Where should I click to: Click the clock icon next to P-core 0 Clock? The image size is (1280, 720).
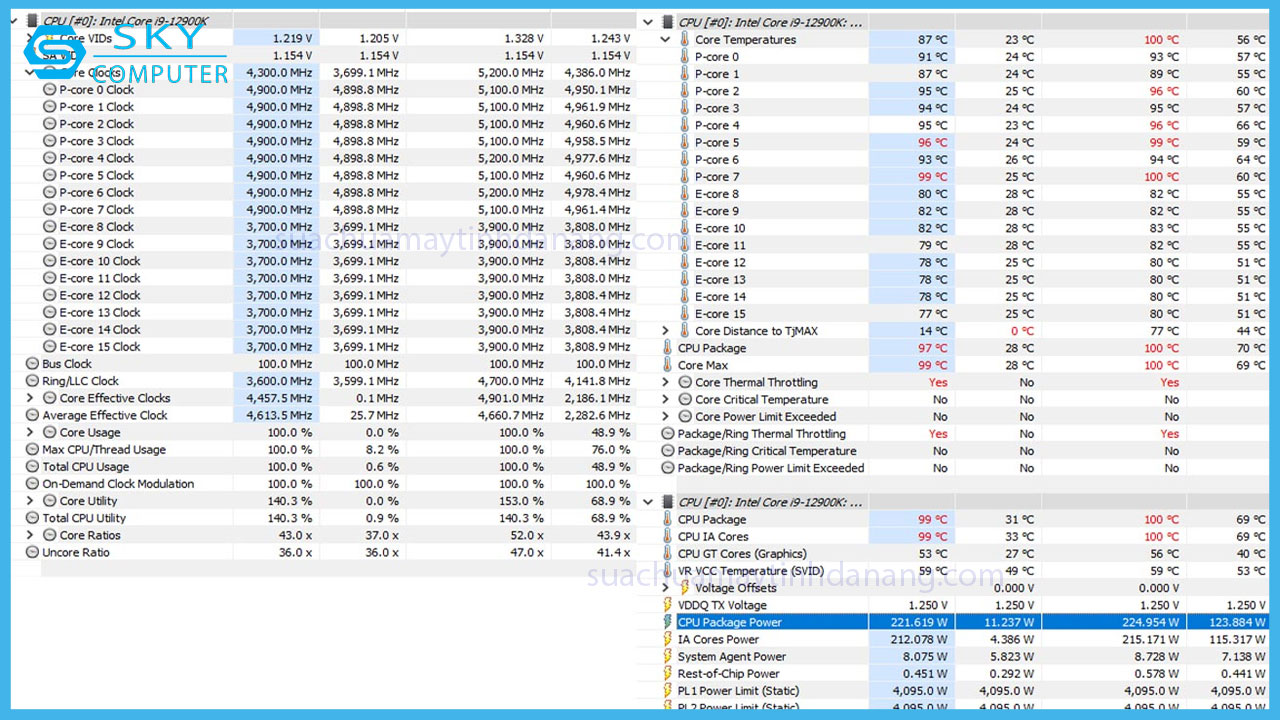point(49,89)
